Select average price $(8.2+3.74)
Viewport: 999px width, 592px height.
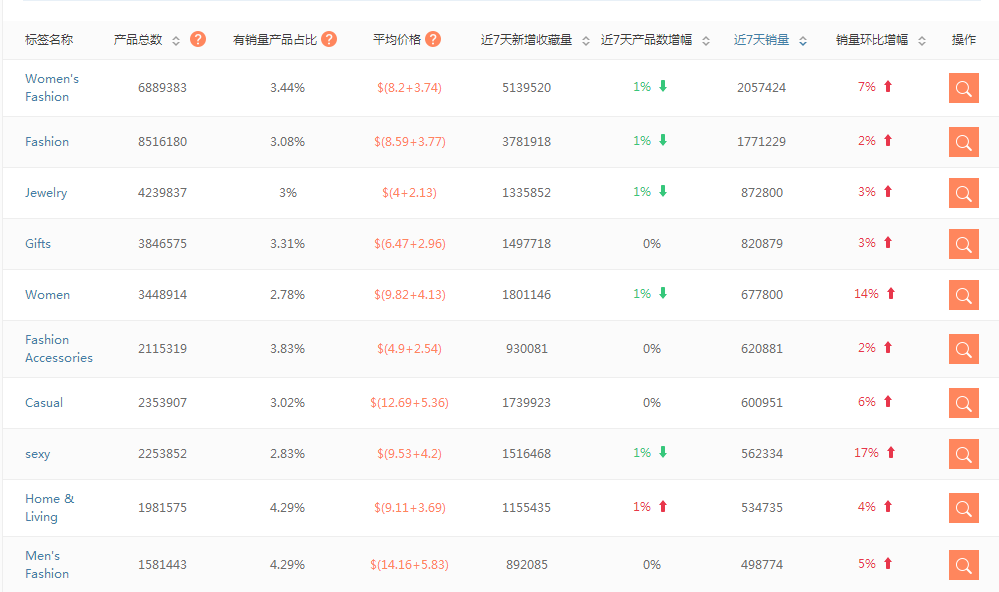coord(409,88)
